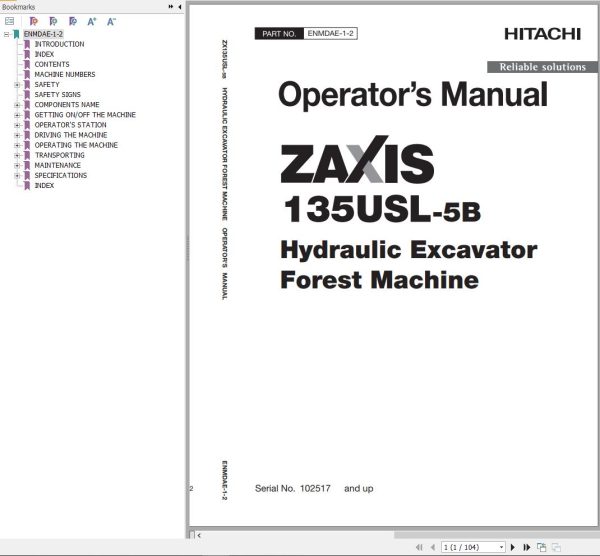Open the DRIVING THE MACHINE bookmark
The width and height of the screenshot is (600, 556).
point(71,135)
